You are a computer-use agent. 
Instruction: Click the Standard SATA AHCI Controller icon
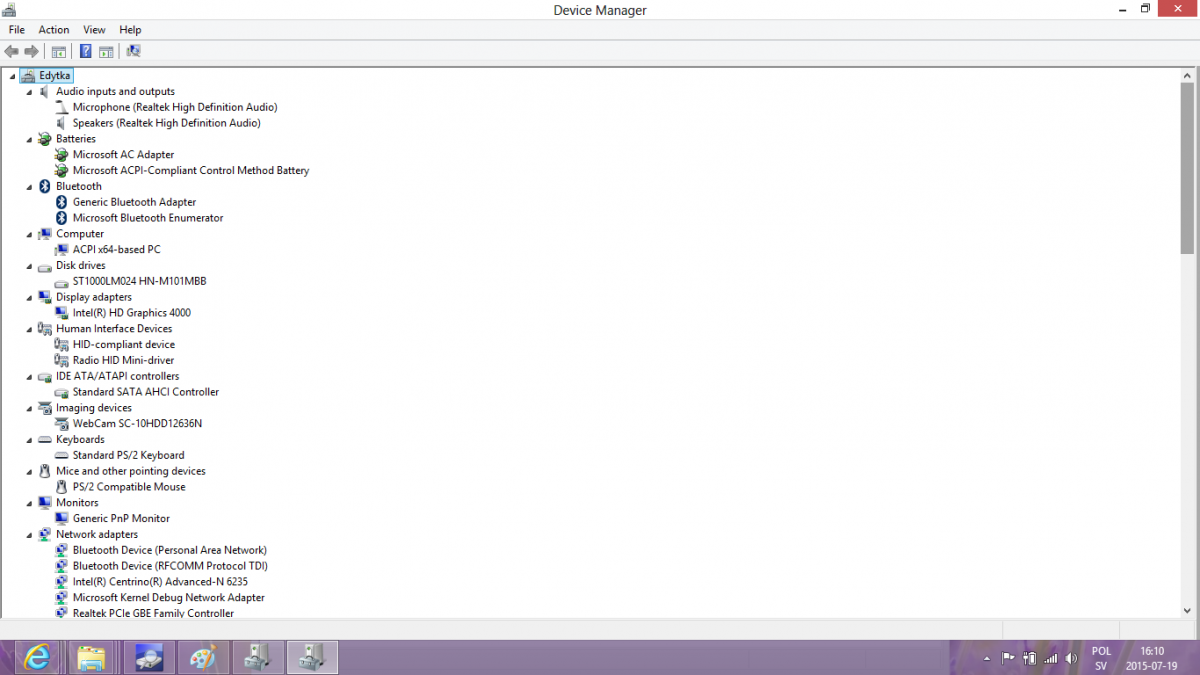62,392
